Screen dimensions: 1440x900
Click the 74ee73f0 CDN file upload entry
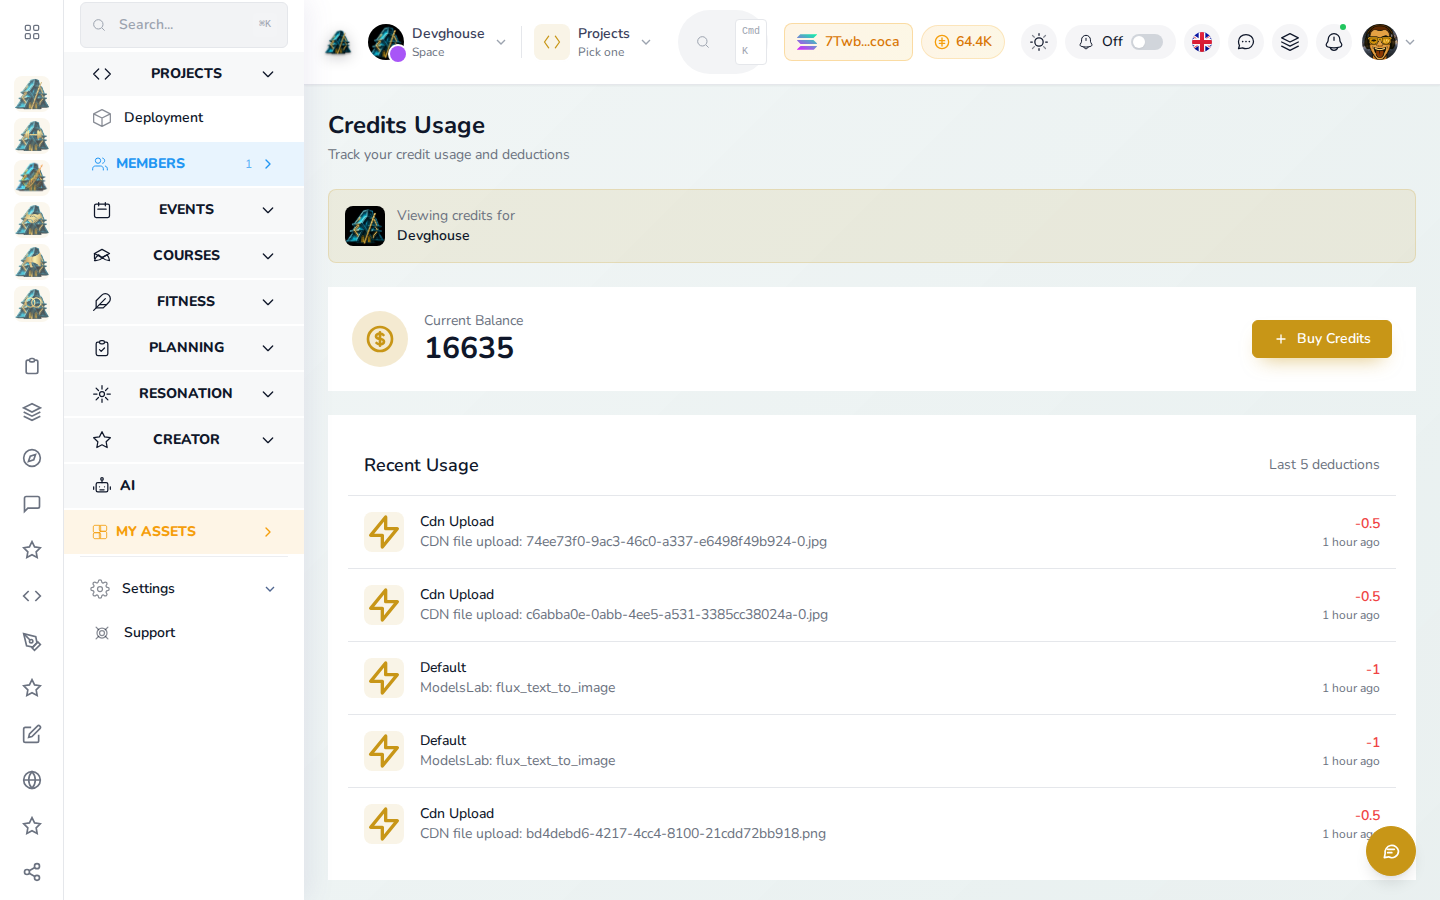872,532
